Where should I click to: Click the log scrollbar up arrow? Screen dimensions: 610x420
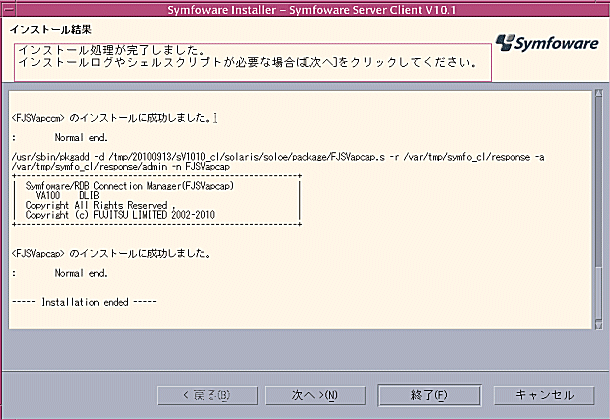pos(599,94)
